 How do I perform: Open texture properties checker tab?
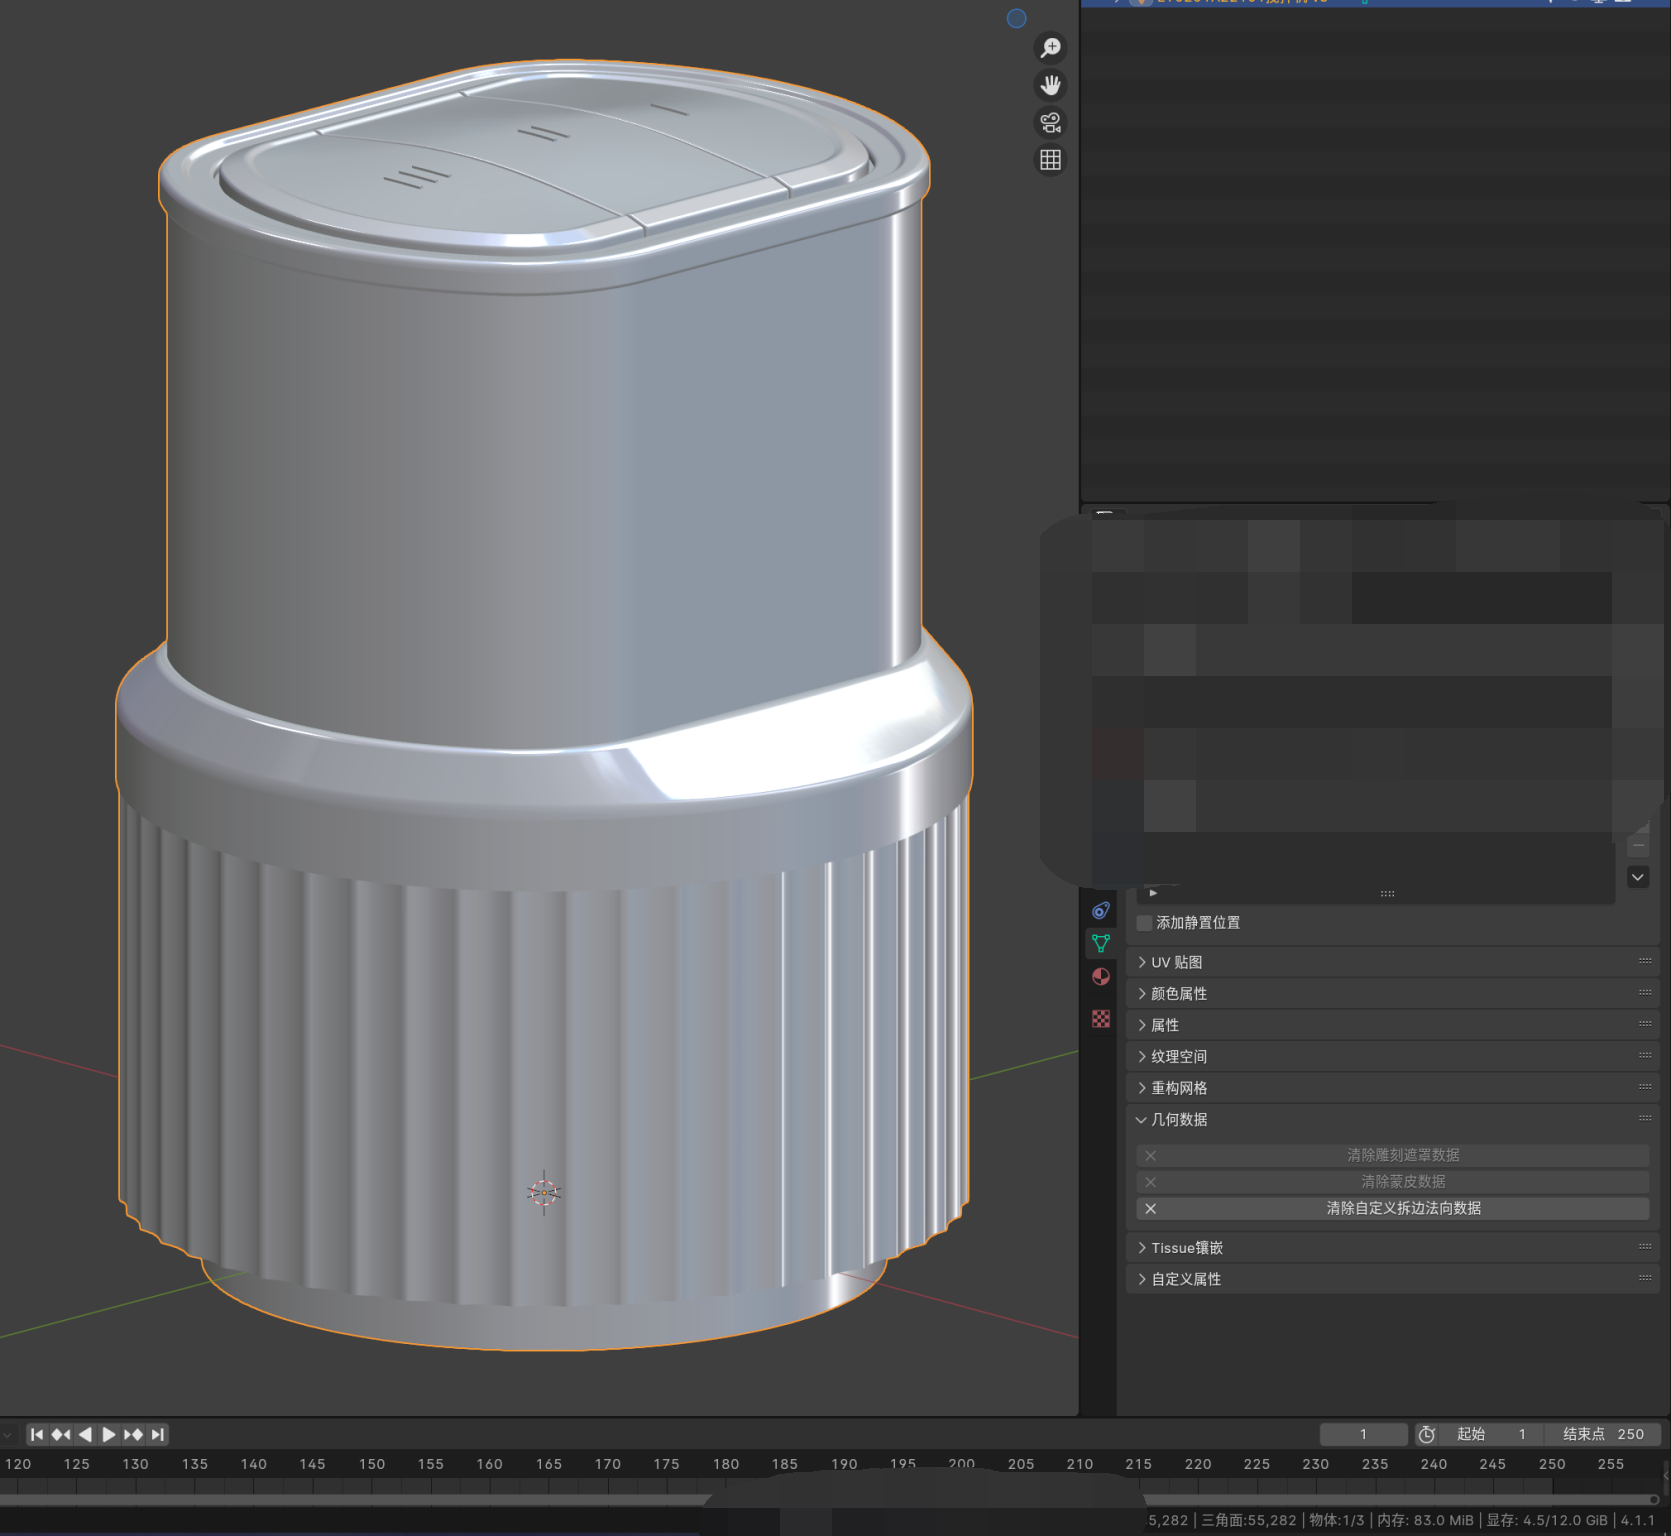point(1101,1019)
